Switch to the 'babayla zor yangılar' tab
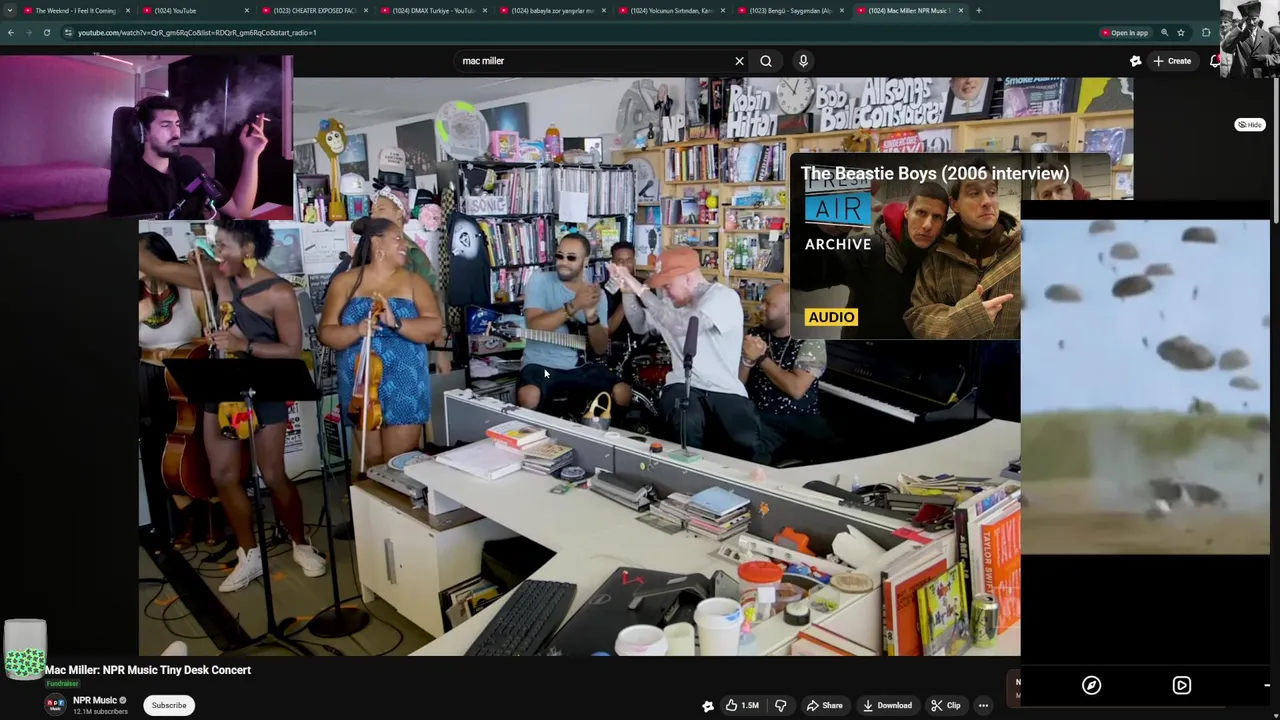The width and height of the screenshot is (1280, 720). point(552,10)
